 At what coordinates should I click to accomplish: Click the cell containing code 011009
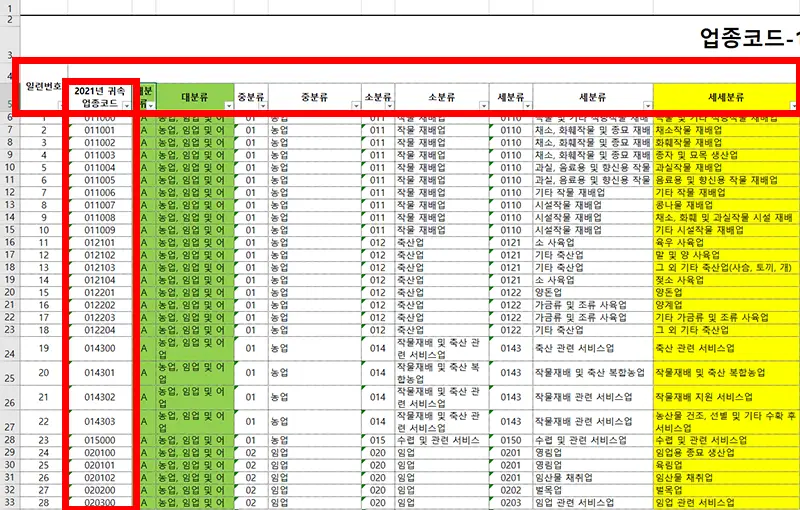point(99,231)
